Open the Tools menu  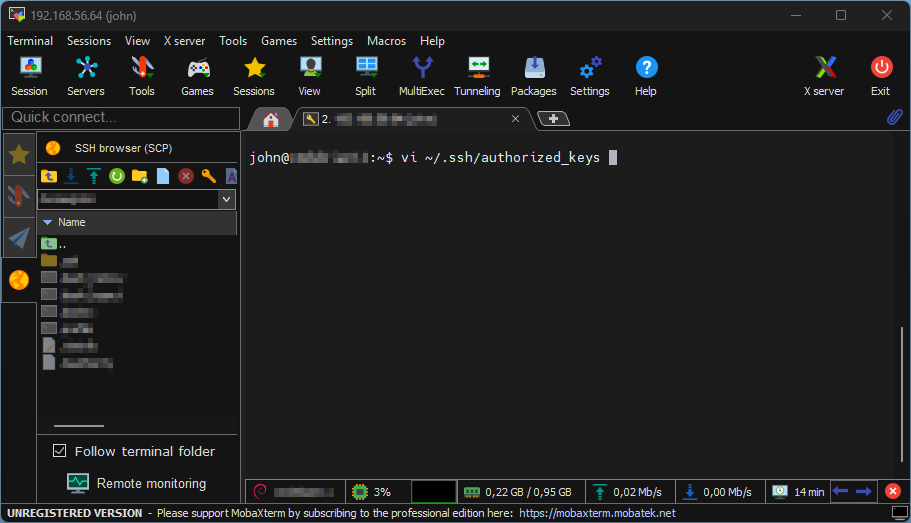(233, 41)
